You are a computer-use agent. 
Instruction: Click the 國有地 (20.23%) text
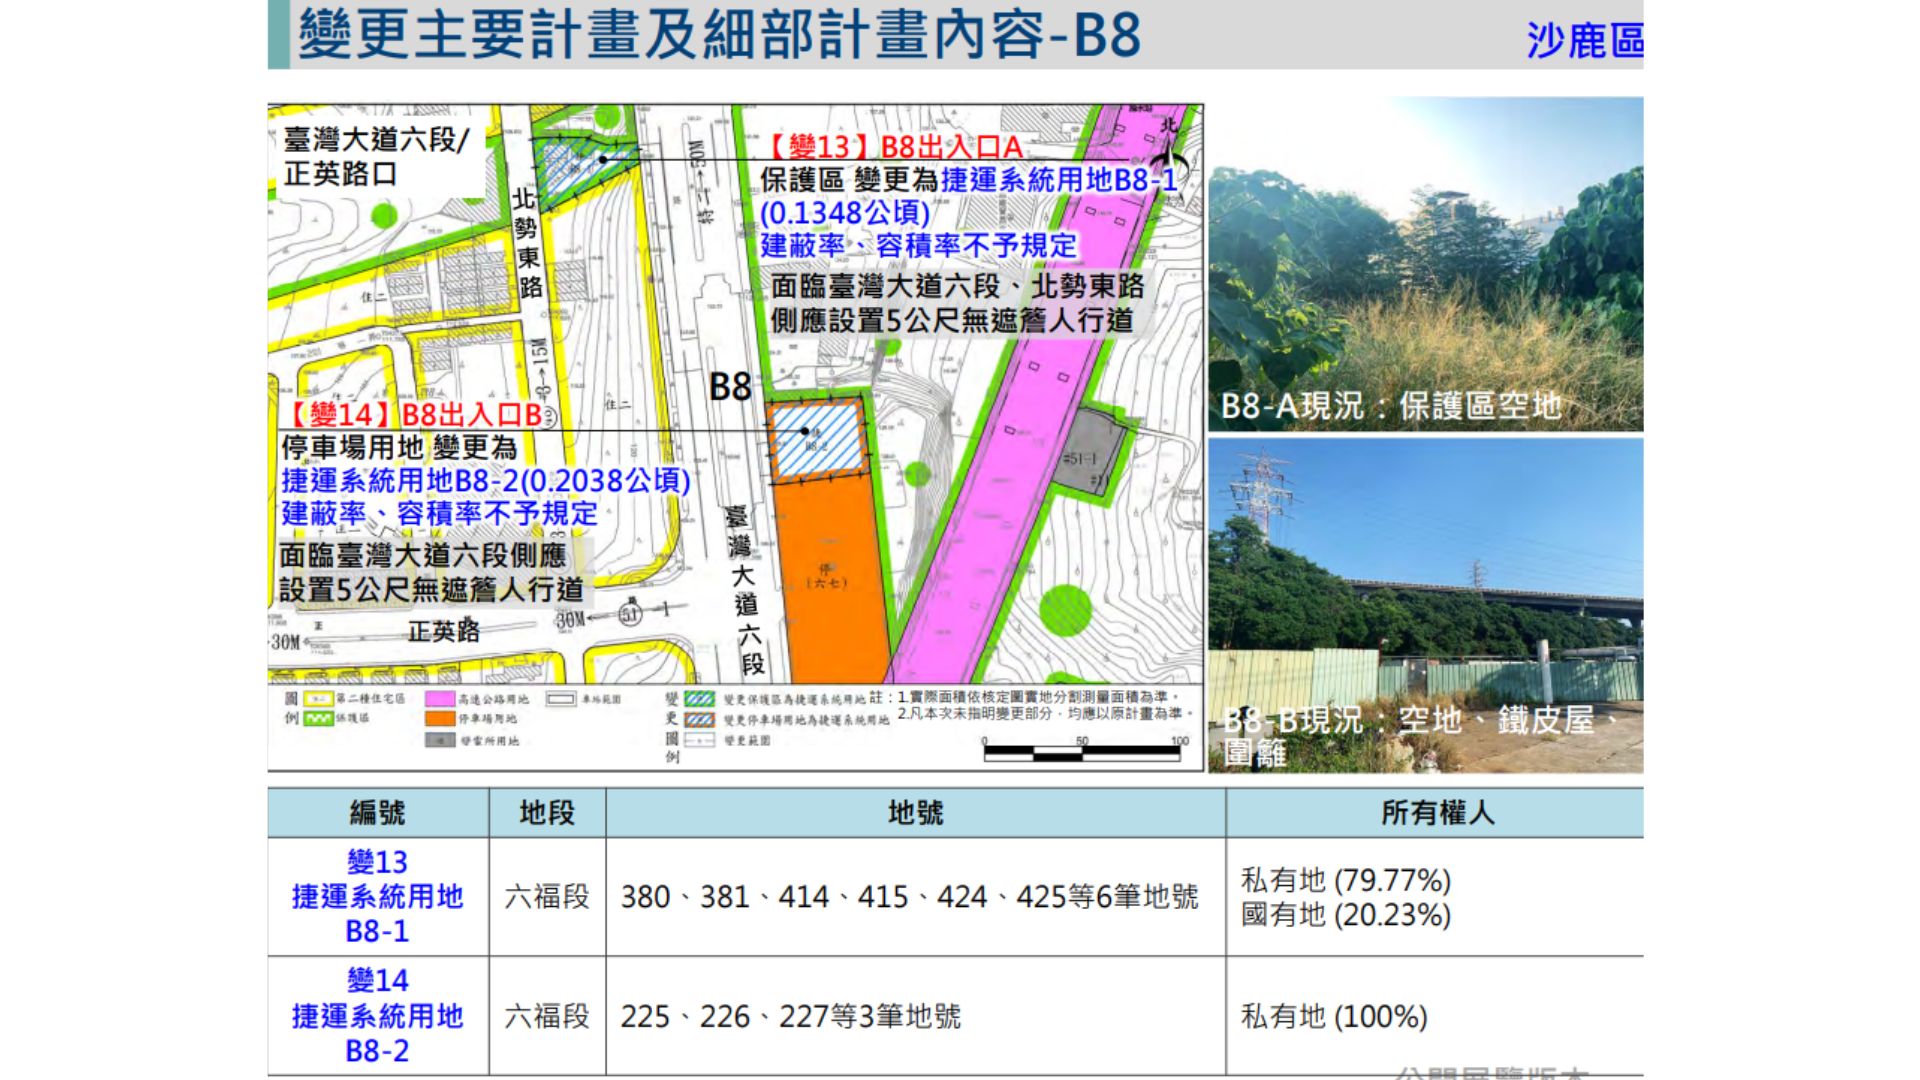1346,914
